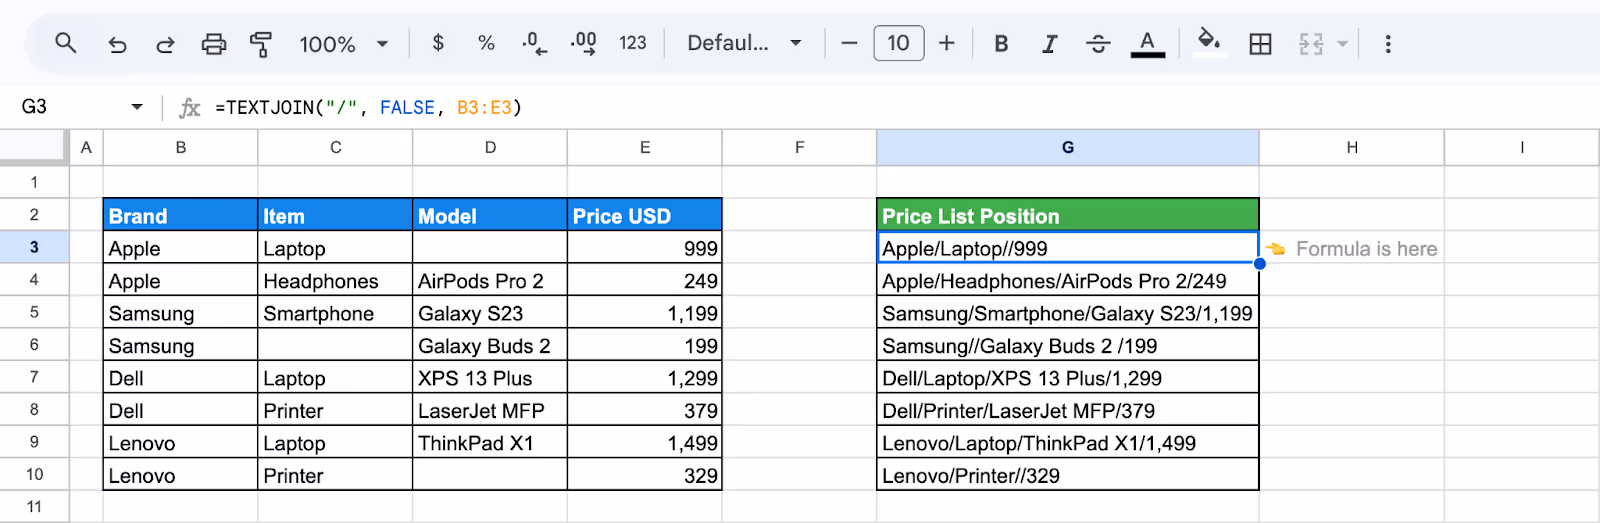Format as percent
The height and width of the screenshot is (523, 1600).
coord(486,43)
